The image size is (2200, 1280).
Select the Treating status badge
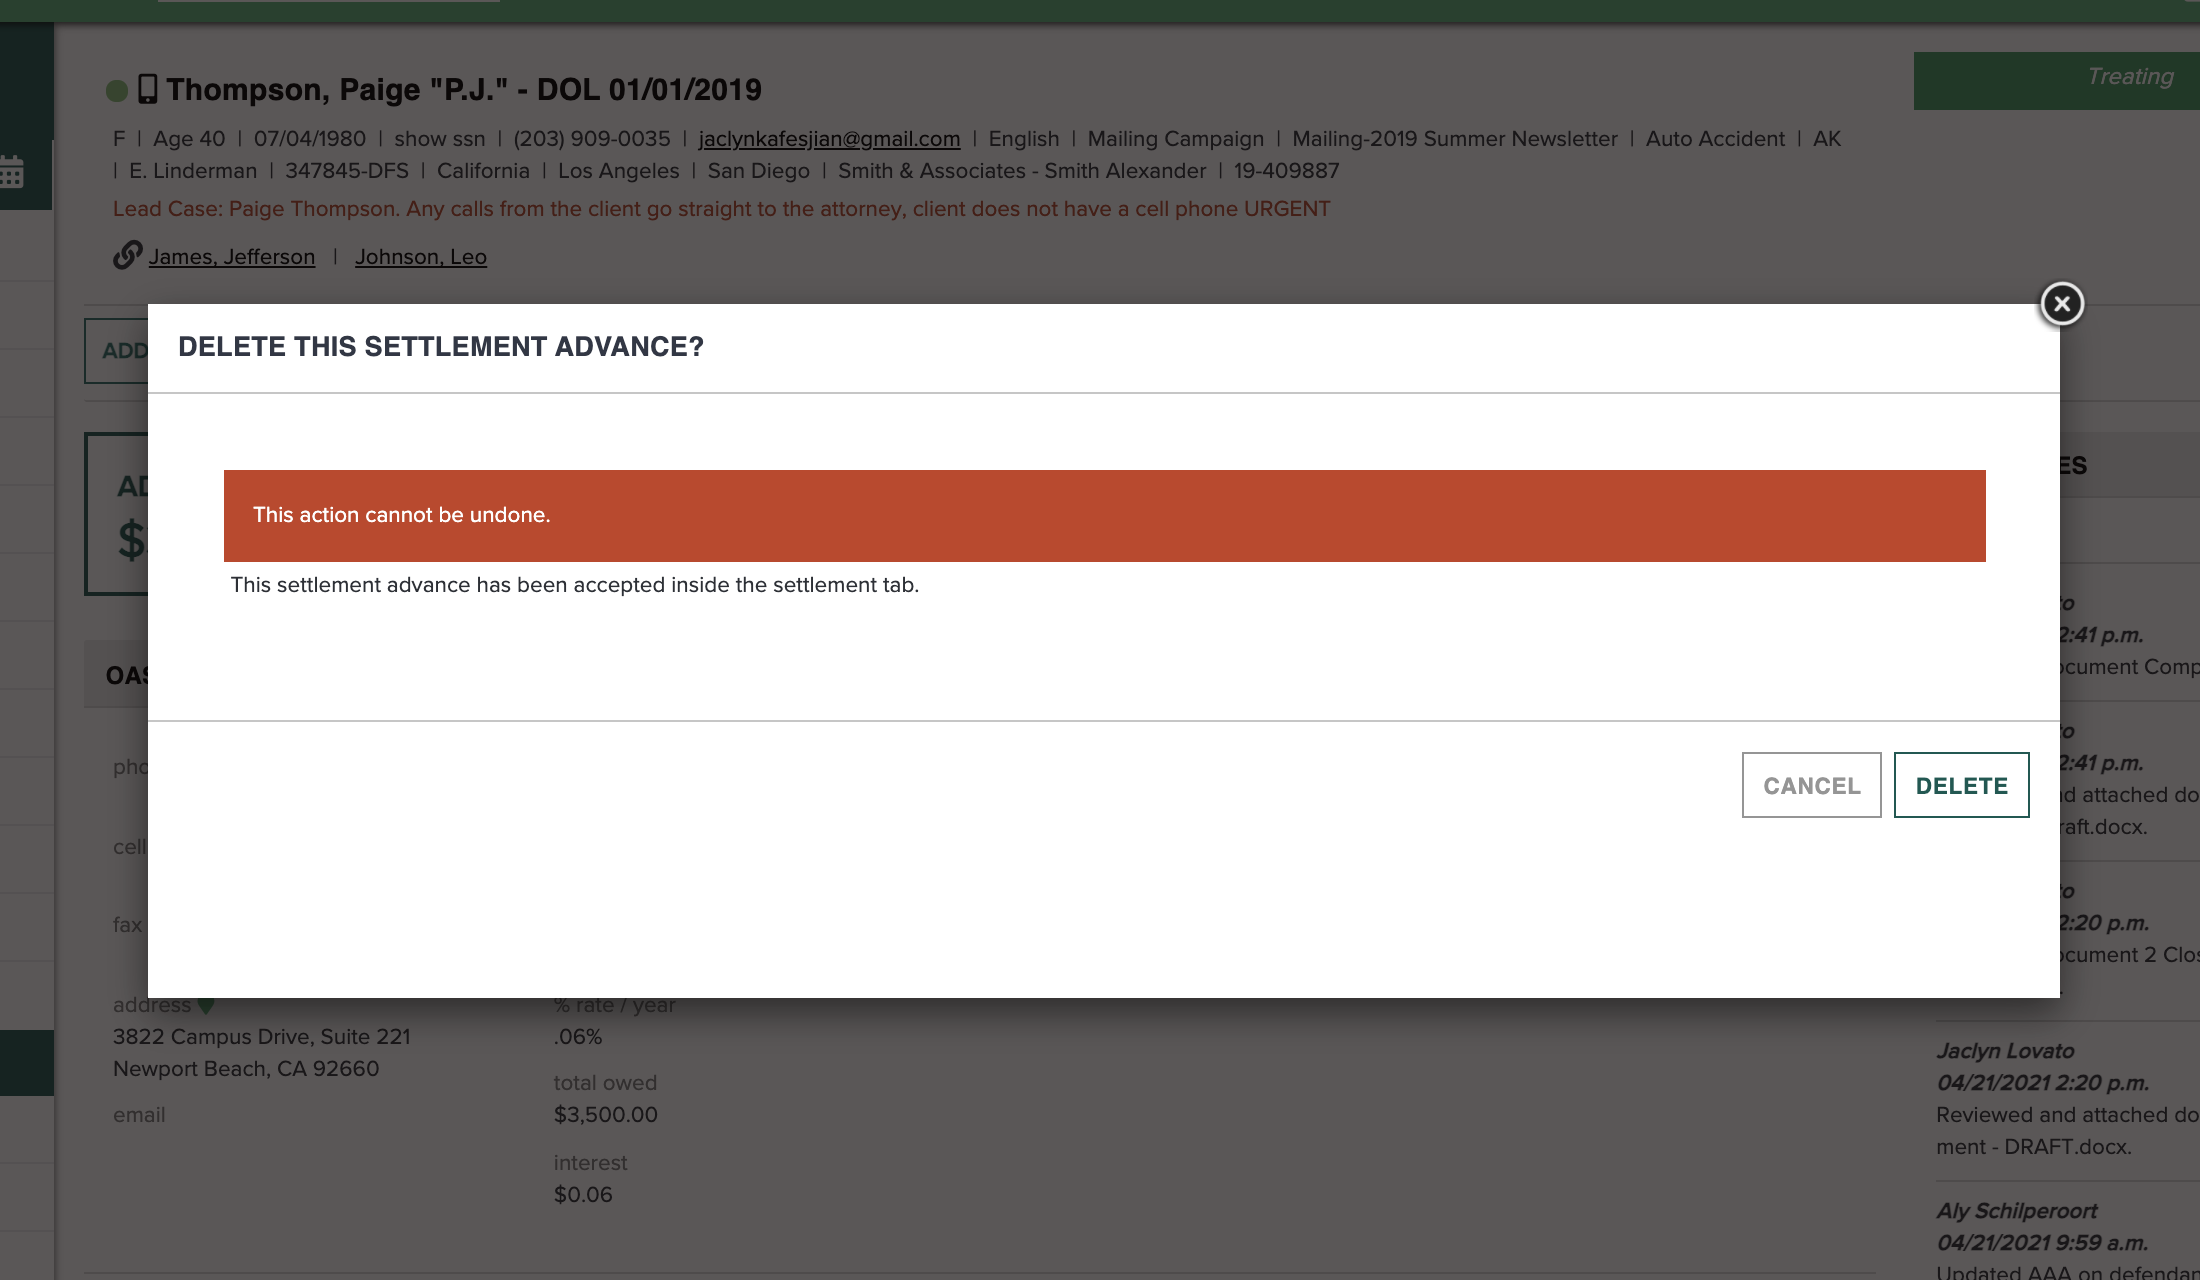[2130, 77]
